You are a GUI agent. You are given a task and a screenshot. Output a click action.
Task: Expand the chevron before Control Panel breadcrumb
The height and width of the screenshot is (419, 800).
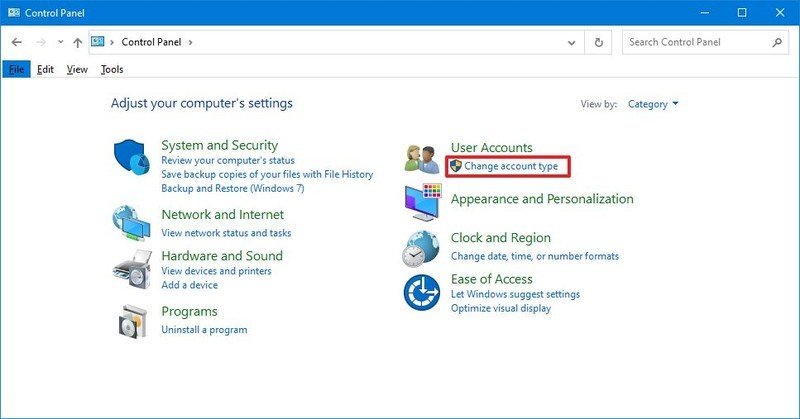pos(112,42)
